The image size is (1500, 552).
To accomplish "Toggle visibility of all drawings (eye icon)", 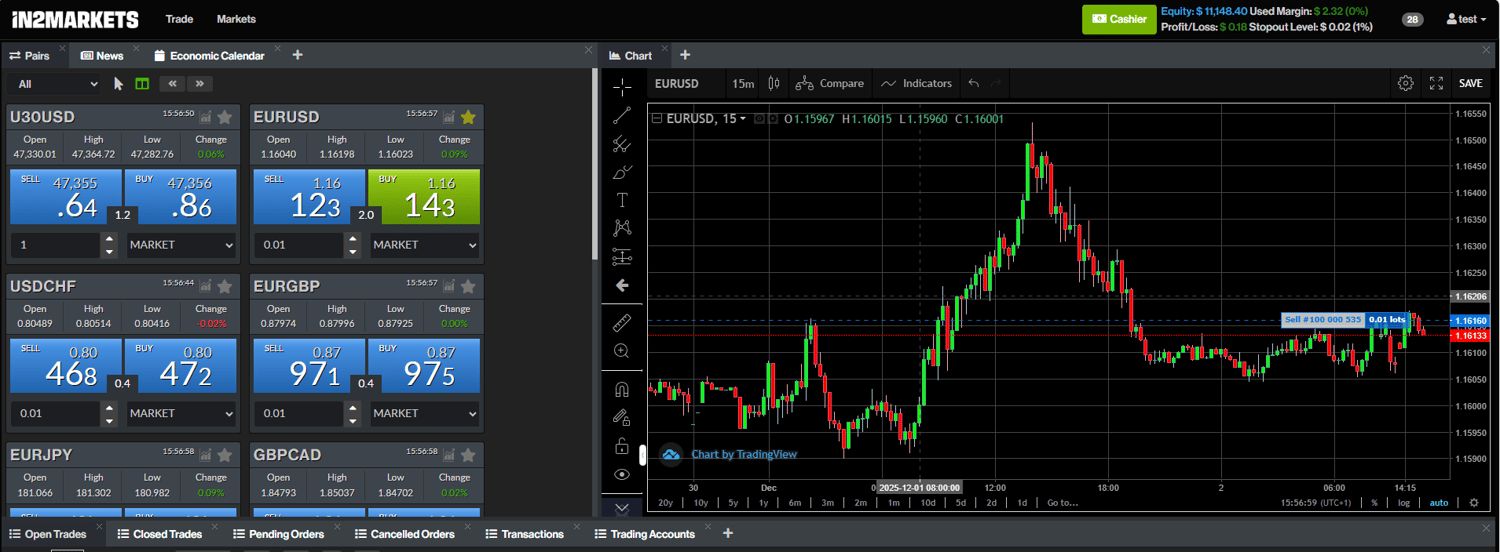I will pyautogui.click(x=622, y=475).
